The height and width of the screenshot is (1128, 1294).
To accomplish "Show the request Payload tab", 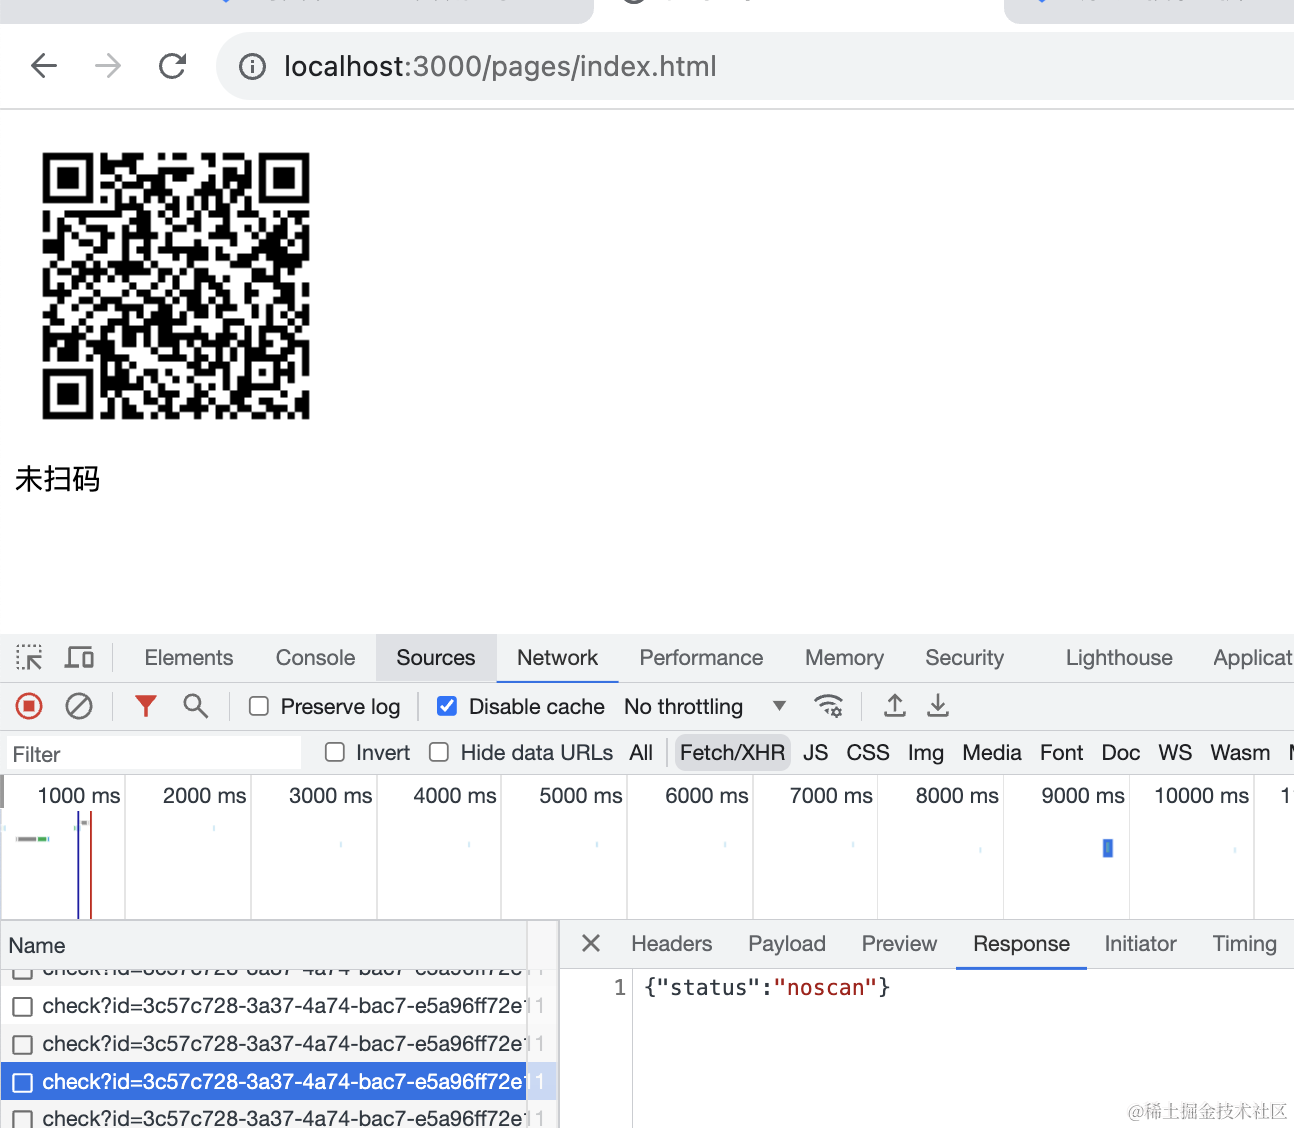I will click(787, 944).
